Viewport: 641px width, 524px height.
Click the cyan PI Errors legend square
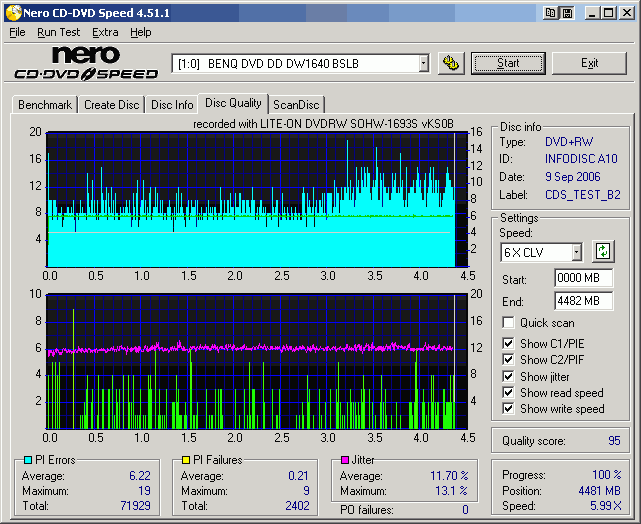26,460
